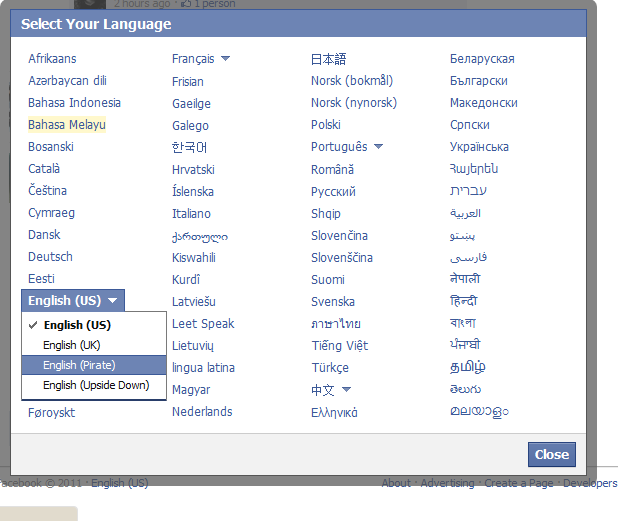The height and width of the screenshot is (521, 618).
Task: Select Eesti language
Action: [x=41, y=279]
